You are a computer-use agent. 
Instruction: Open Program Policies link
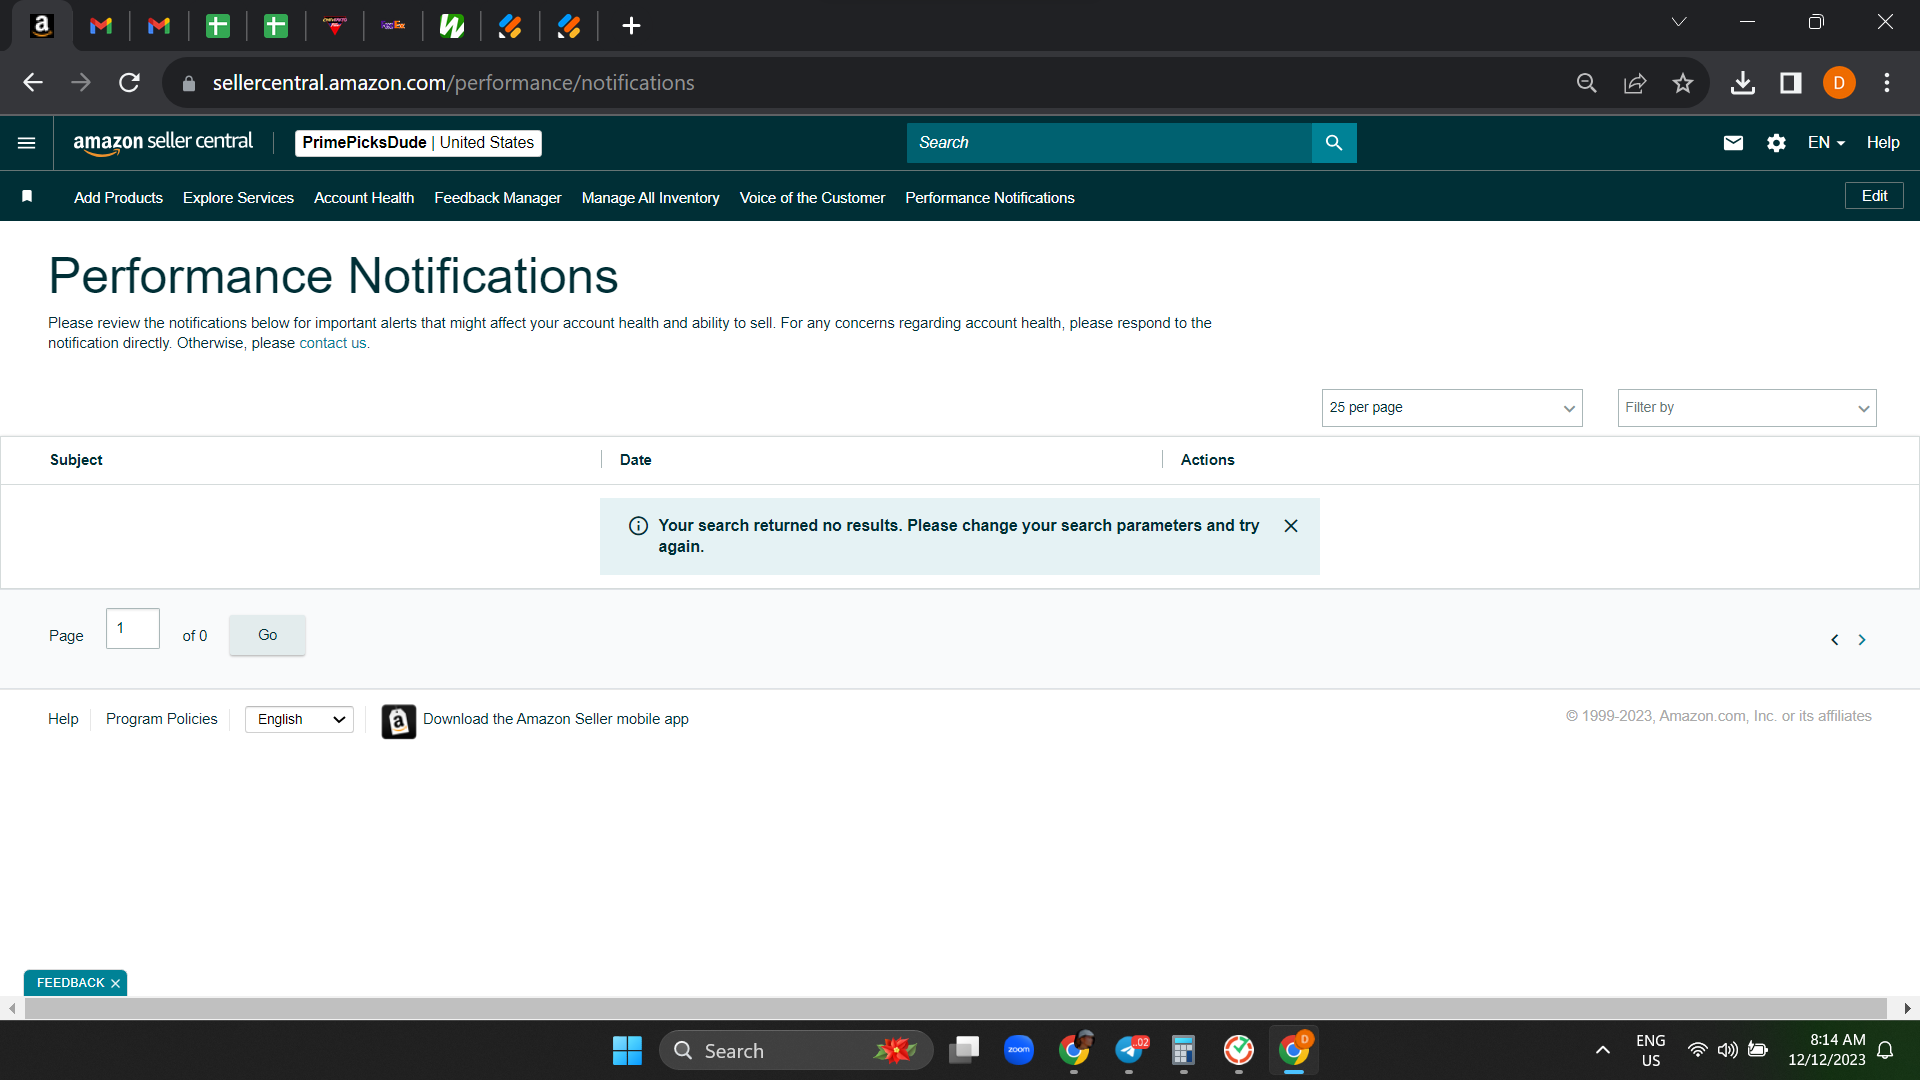tap(162, 719)
